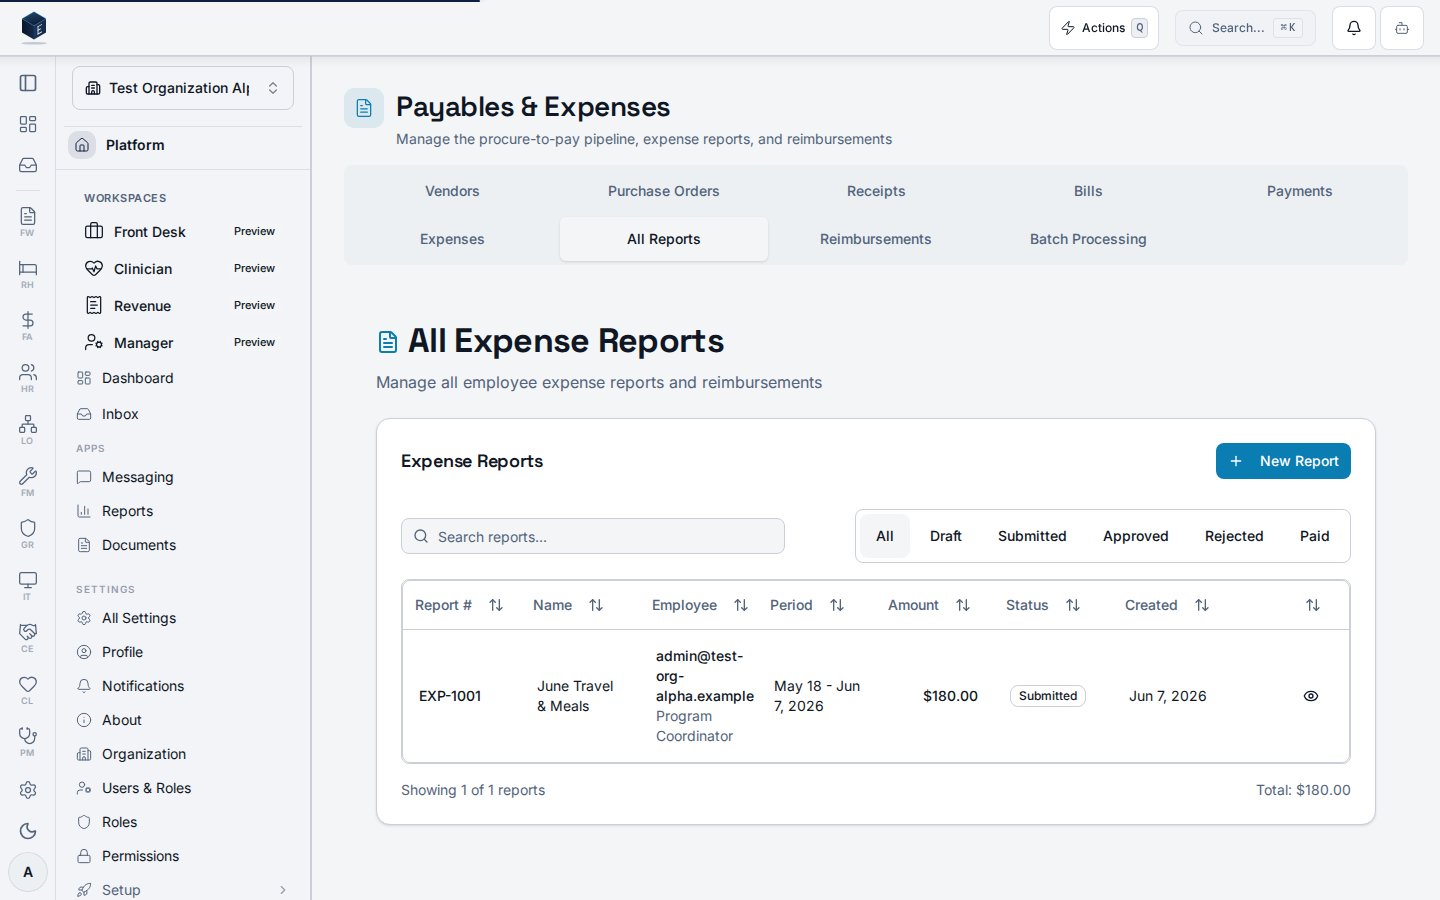
Task: Click the Search reports input field
Action: [593, 536]
